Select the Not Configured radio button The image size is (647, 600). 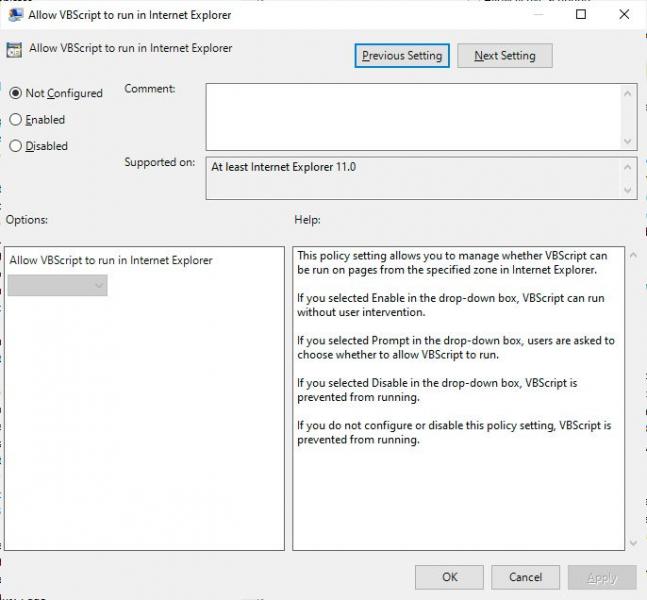tap(16, 93)
